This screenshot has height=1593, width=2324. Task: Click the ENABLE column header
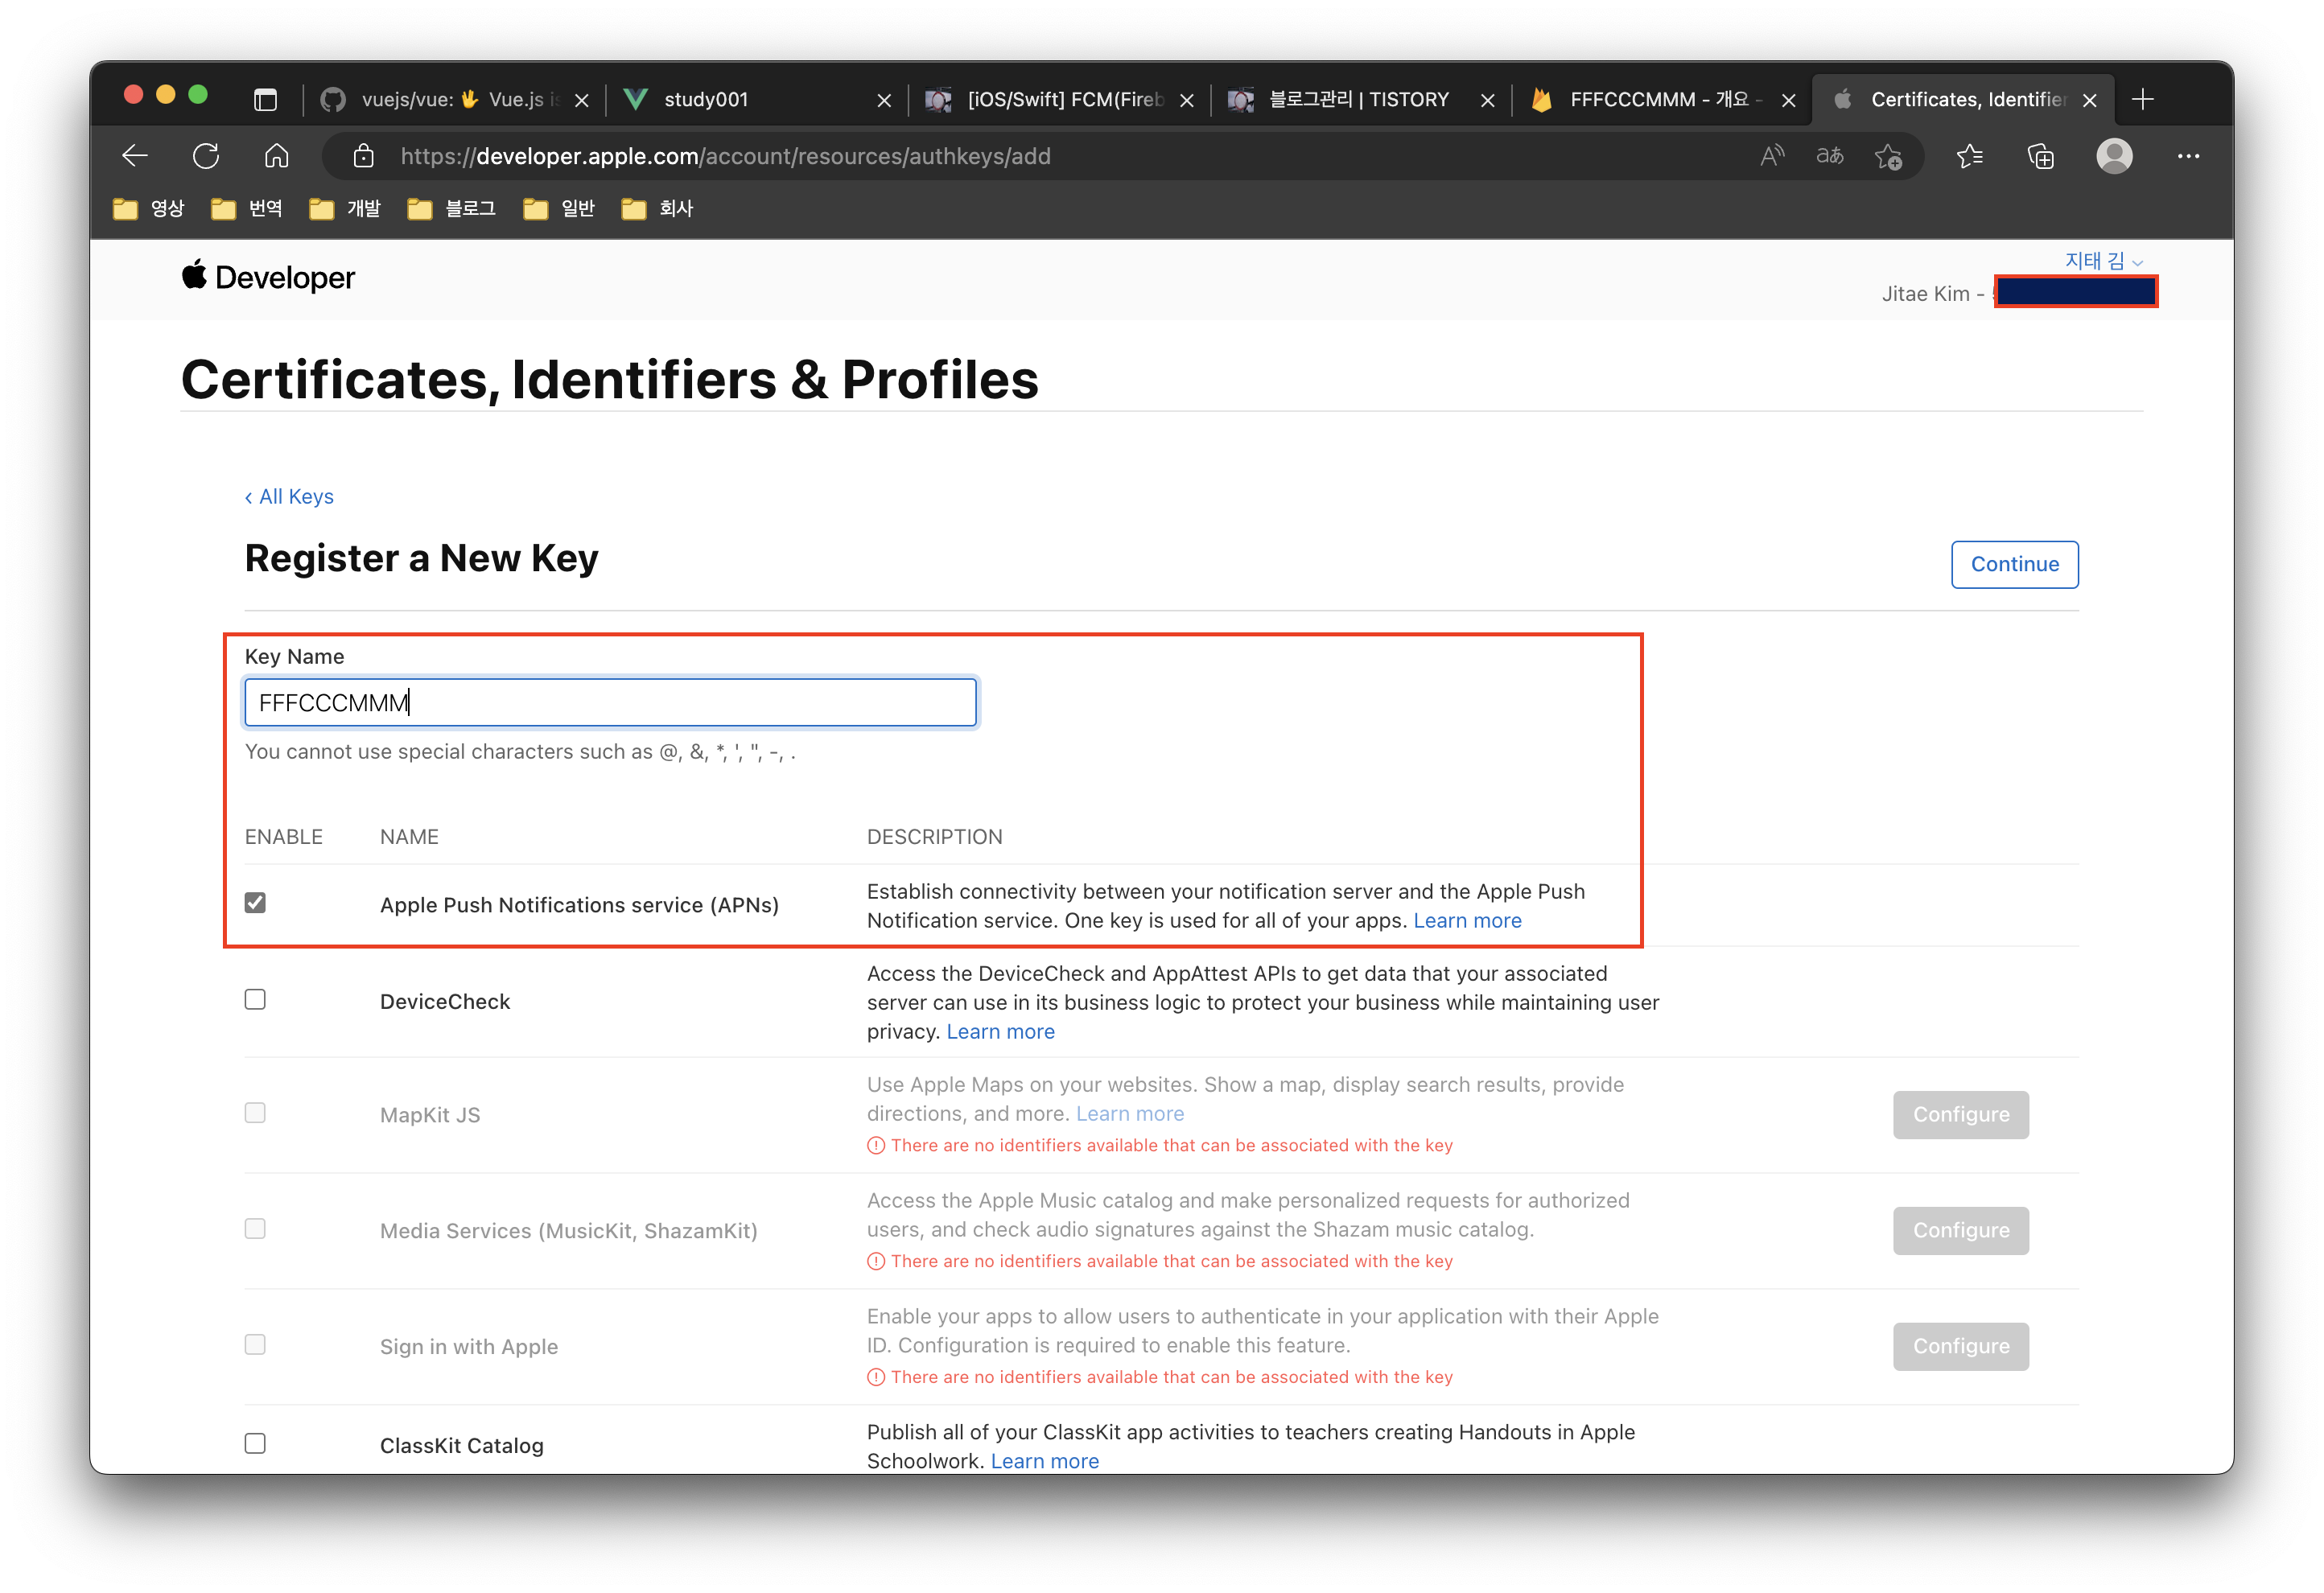click(x=283, y=836)
